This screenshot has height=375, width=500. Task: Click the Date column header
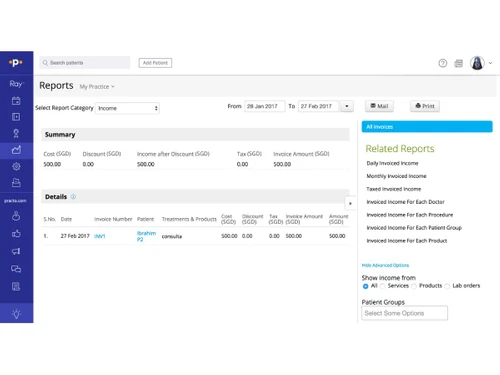pyautogui.click(x=66, y=219)
